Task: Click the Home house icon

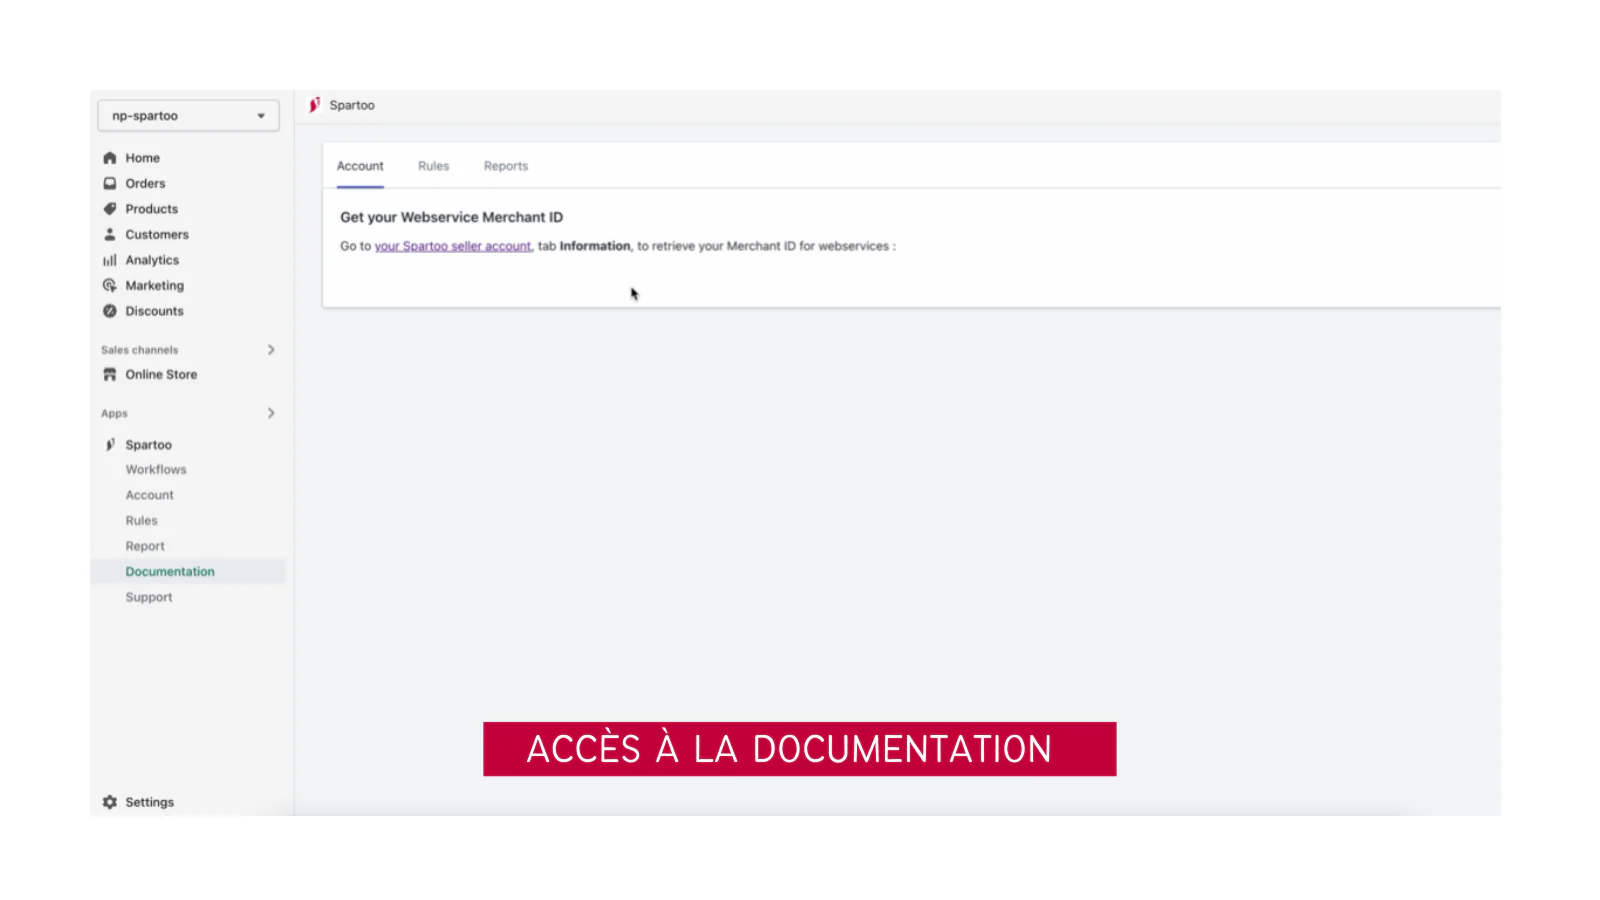Action: 110,158
